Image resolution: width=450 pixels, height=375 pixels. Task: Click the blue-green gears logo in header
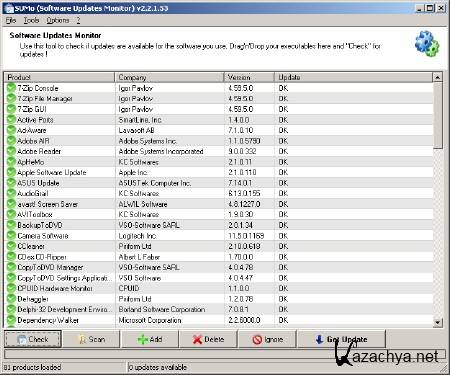(x=427, y=44)
